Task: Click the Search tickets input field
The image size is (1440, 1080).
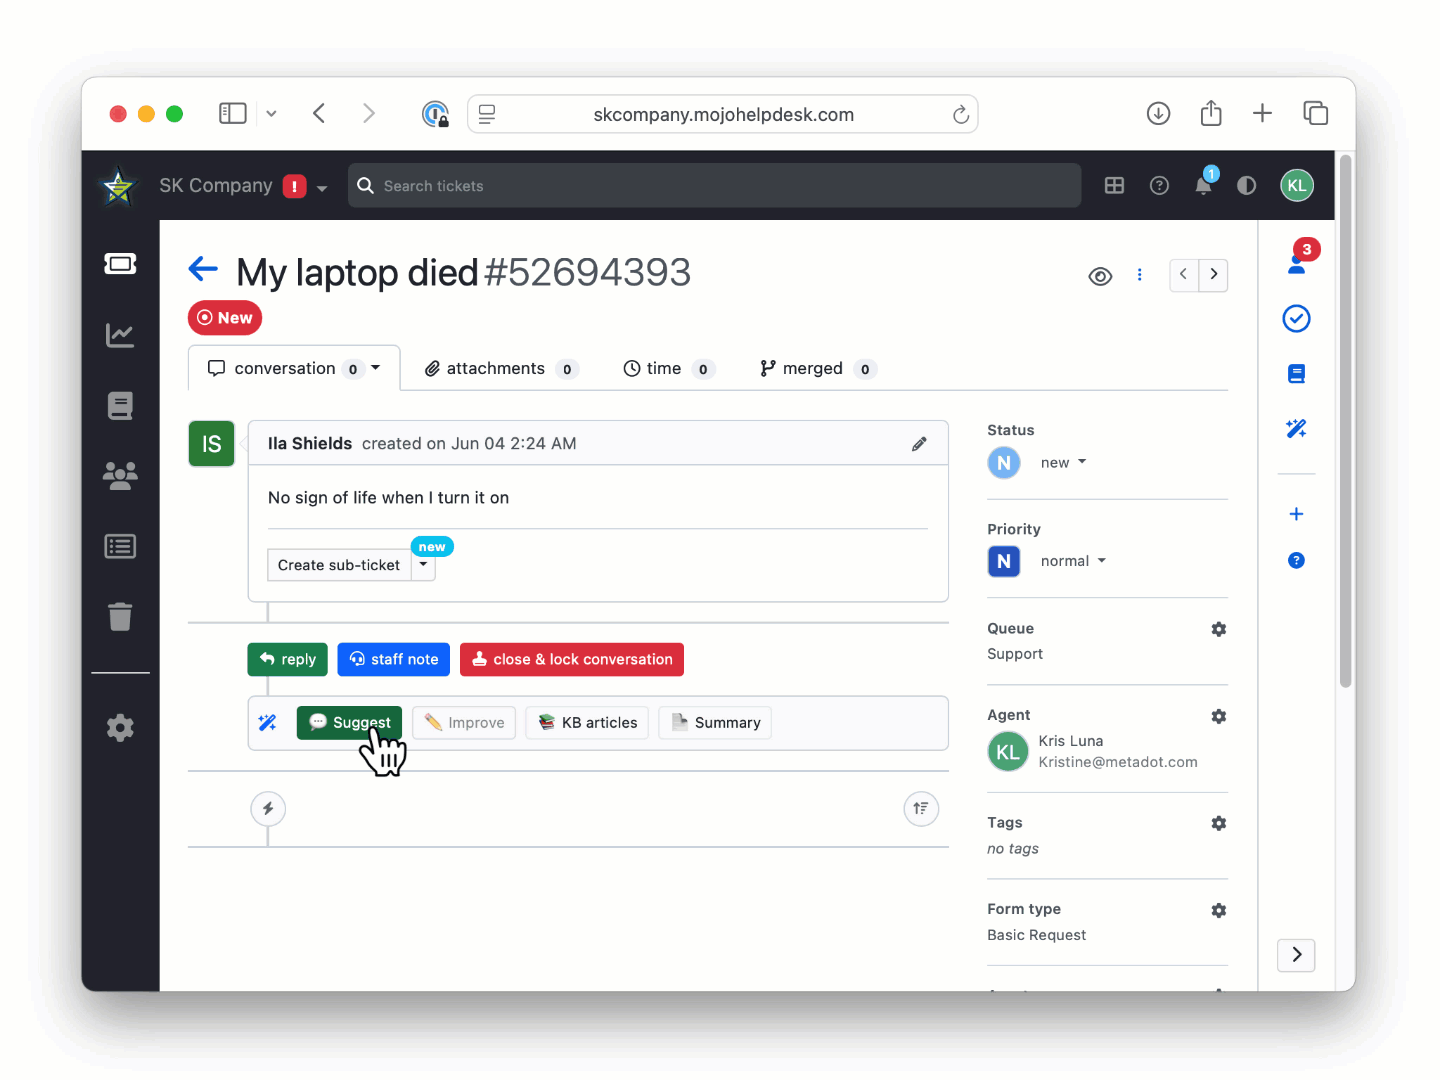Action: [714, 186]
